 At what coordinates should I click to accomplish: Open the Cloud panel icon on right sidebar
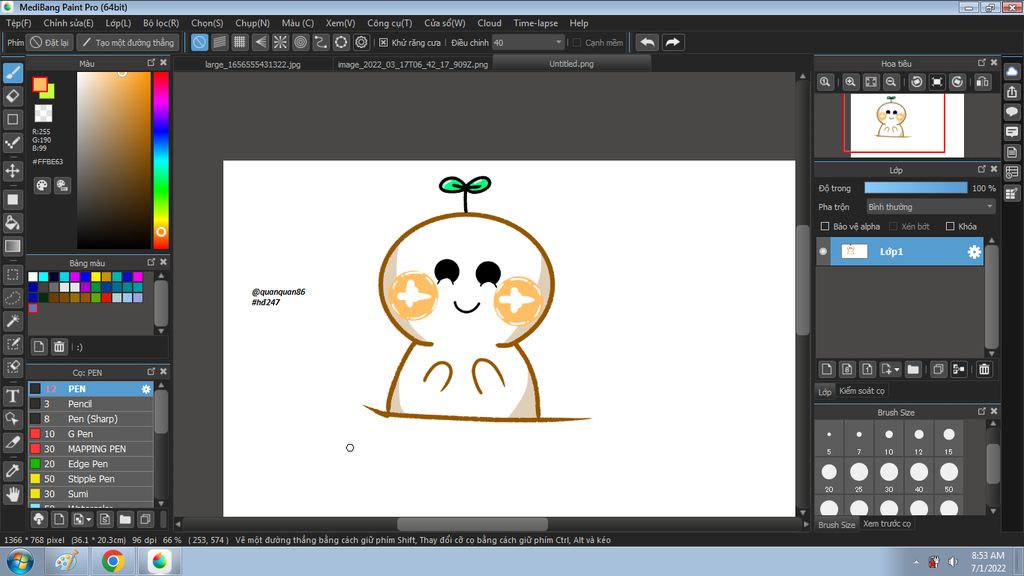1012,71
